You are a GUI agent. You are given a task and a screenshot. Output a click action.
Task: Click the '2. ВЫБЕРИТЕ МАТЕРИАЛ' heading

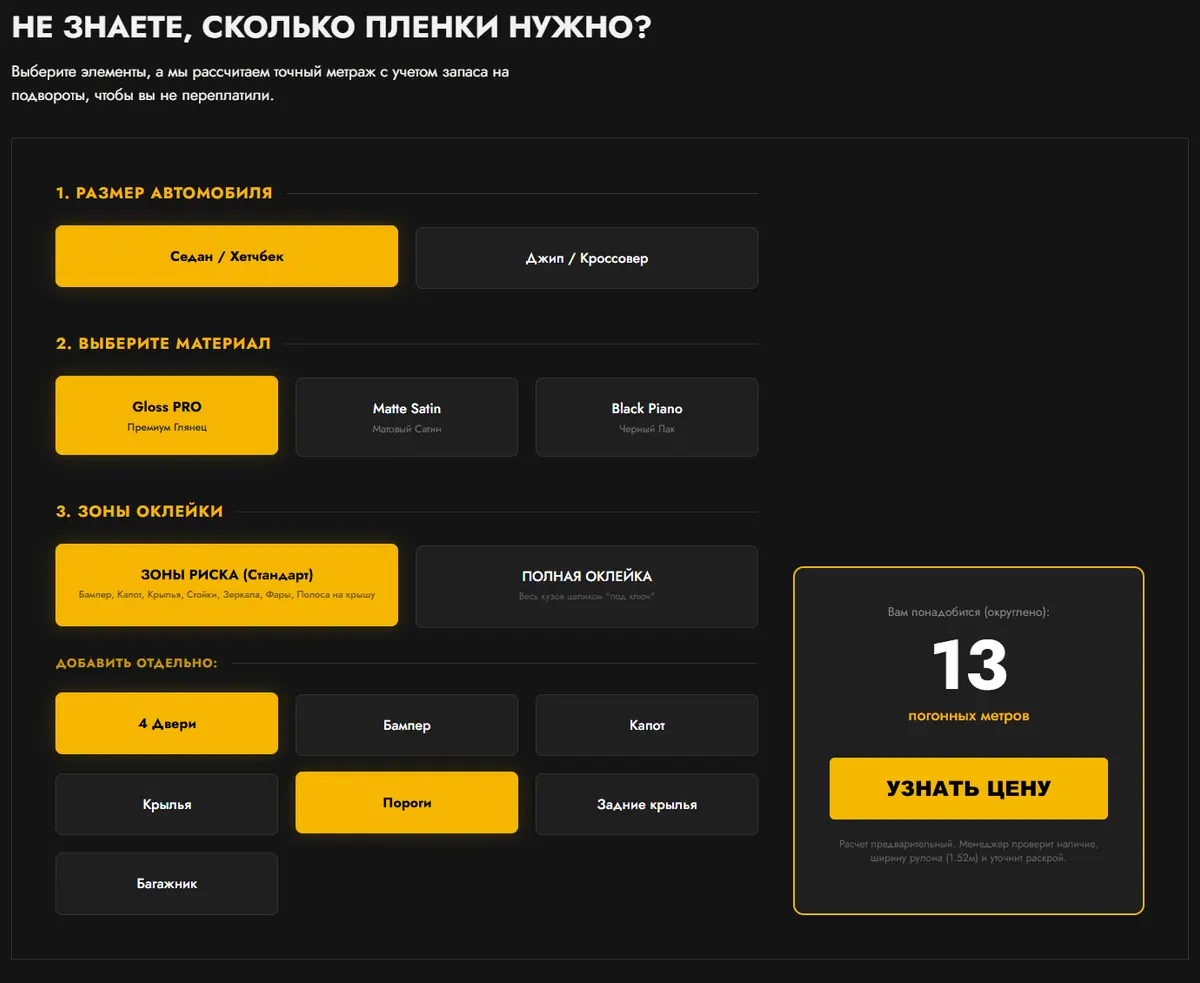pyautogui.click(x=163, y=344)
